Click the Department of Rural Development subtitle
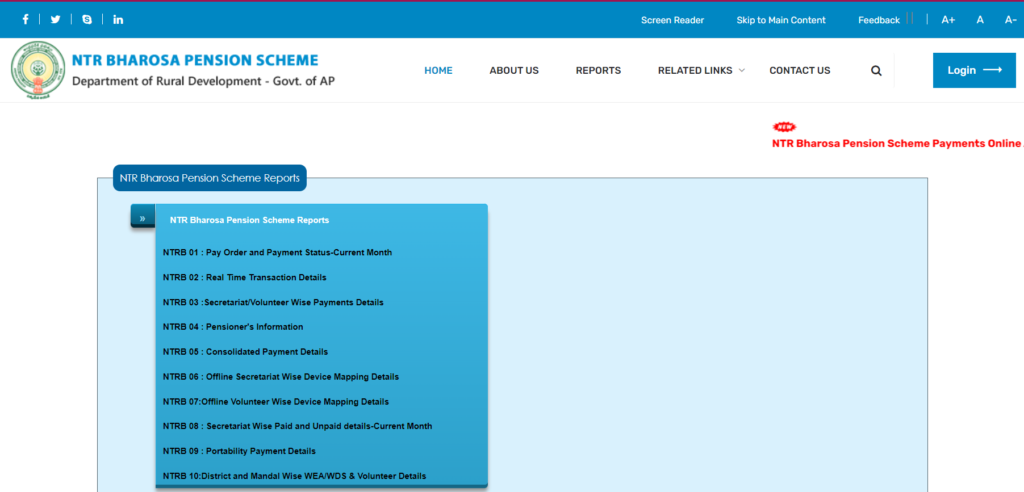1024x492 pixels. tap(203, 82)
